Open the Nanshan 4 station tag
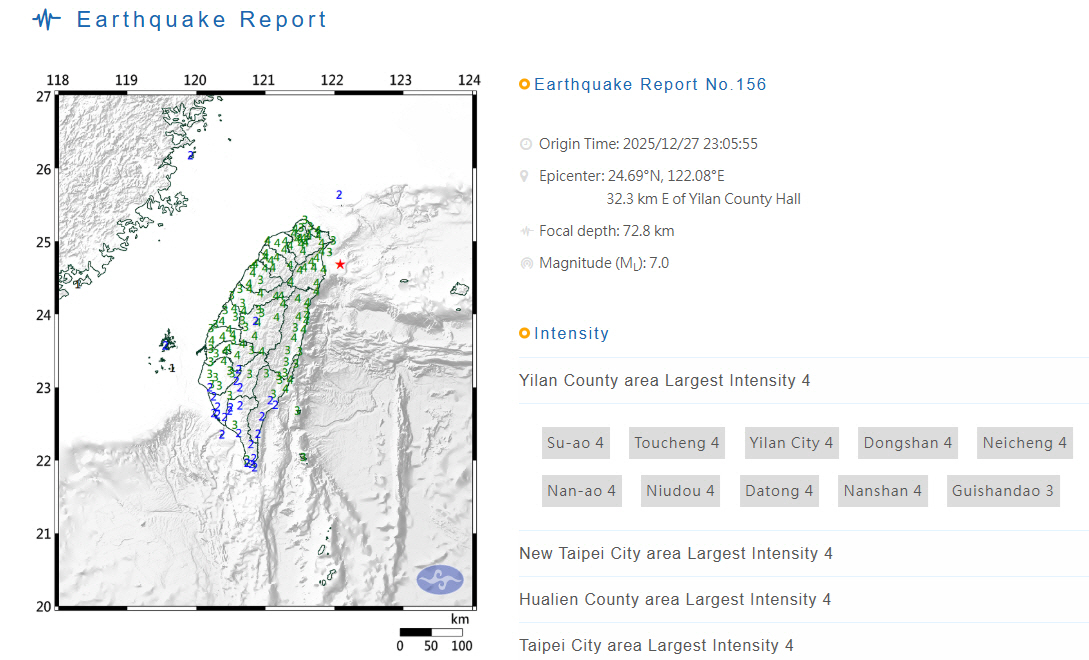Viewport: 1089px width, 660px height. (x=883, y=491)
